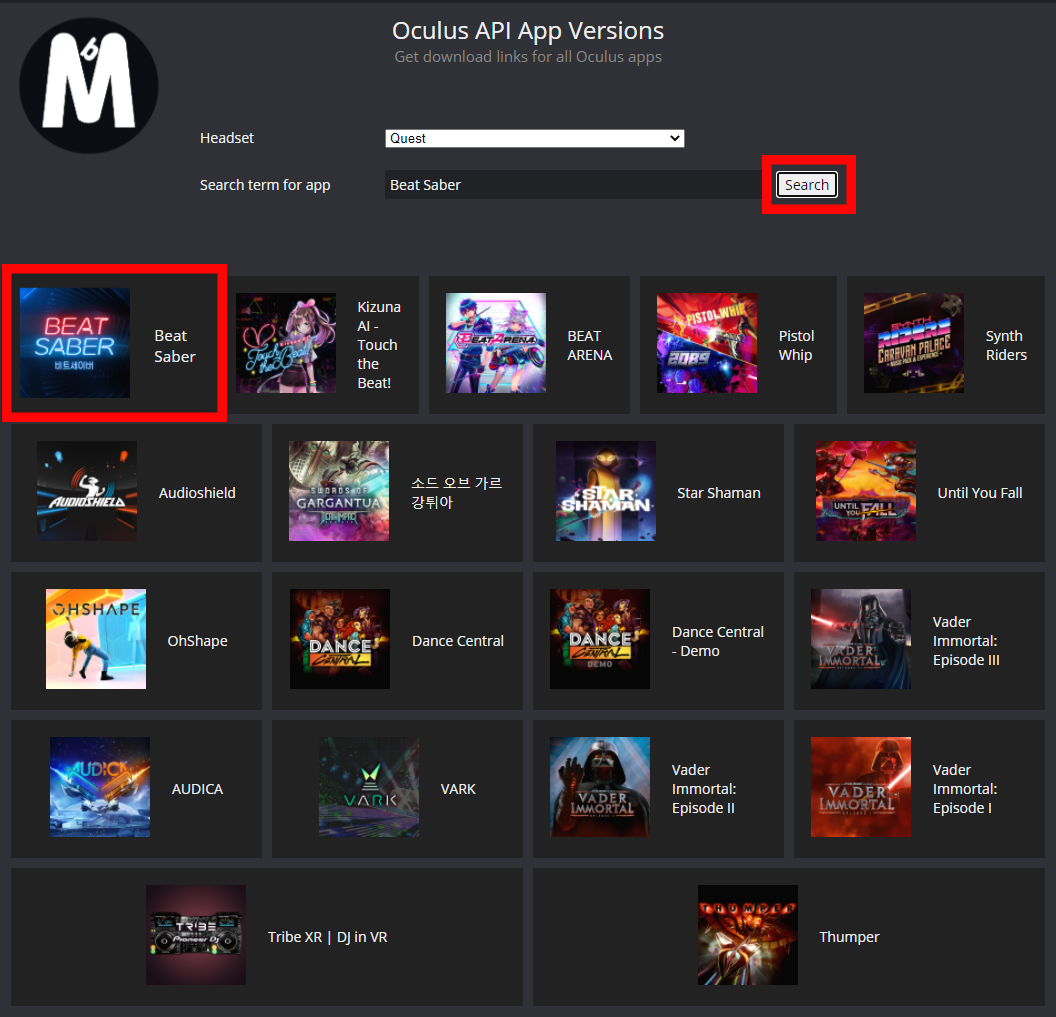
Task: Open the Dance Central full game cover
Action: 339,639
